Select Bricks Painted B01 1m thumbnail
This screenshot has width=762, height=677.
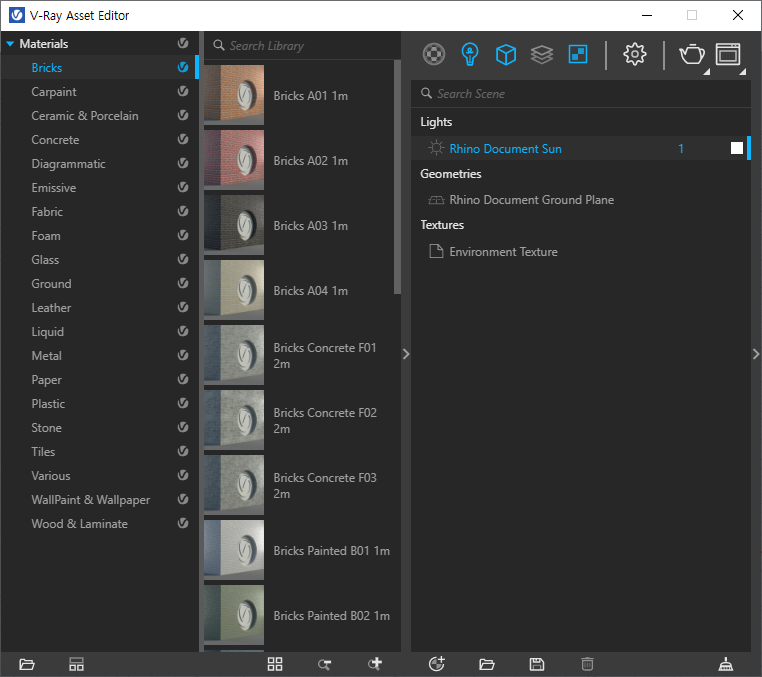234,550
